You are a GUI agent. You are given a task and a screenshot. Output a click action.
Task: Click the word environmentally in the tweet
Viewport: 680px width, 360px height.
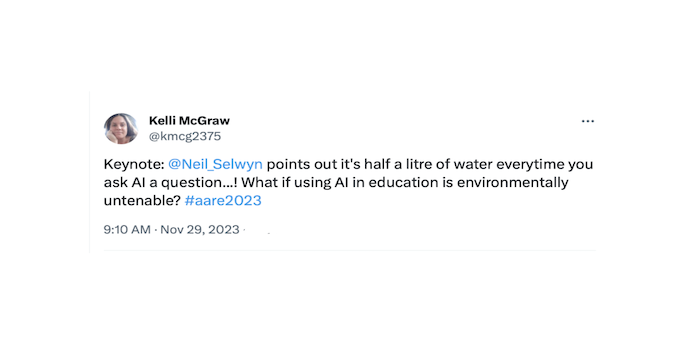coord(513,183)
